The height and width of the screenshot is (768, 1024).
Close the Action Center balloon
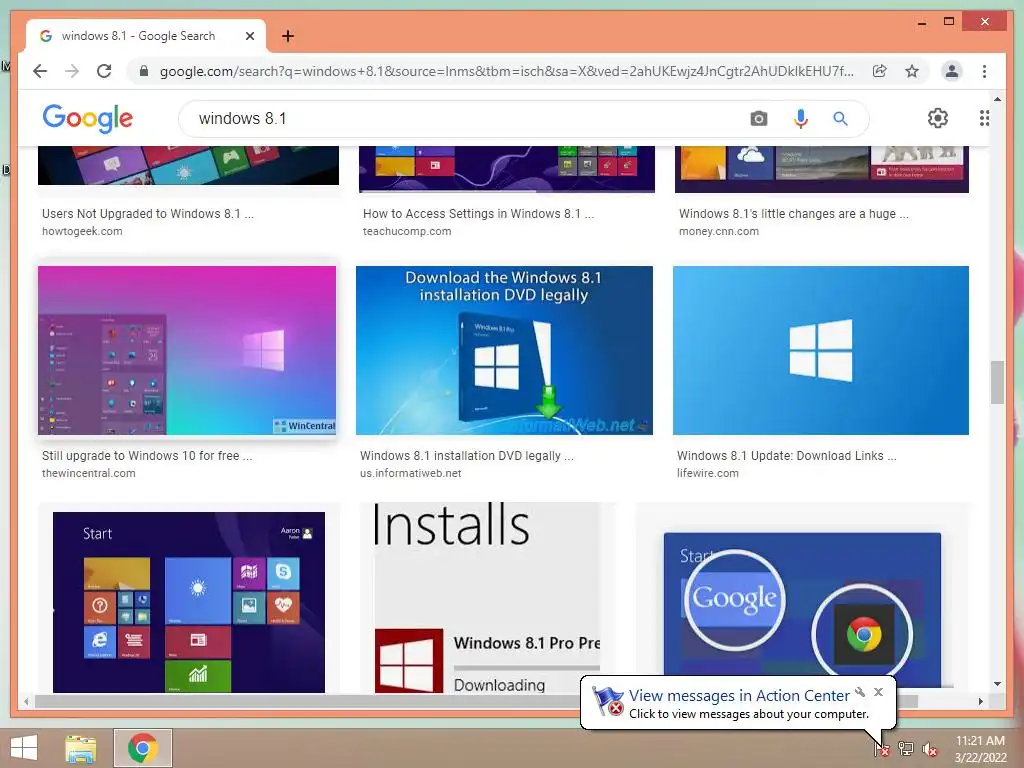point(878,692)
